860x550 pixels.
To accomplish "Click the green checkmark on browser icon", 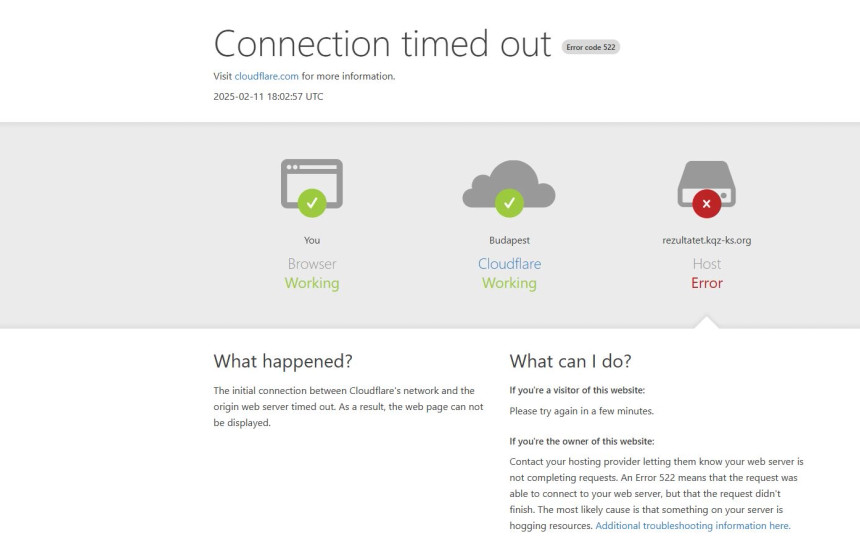I will (x=312, y=203).
